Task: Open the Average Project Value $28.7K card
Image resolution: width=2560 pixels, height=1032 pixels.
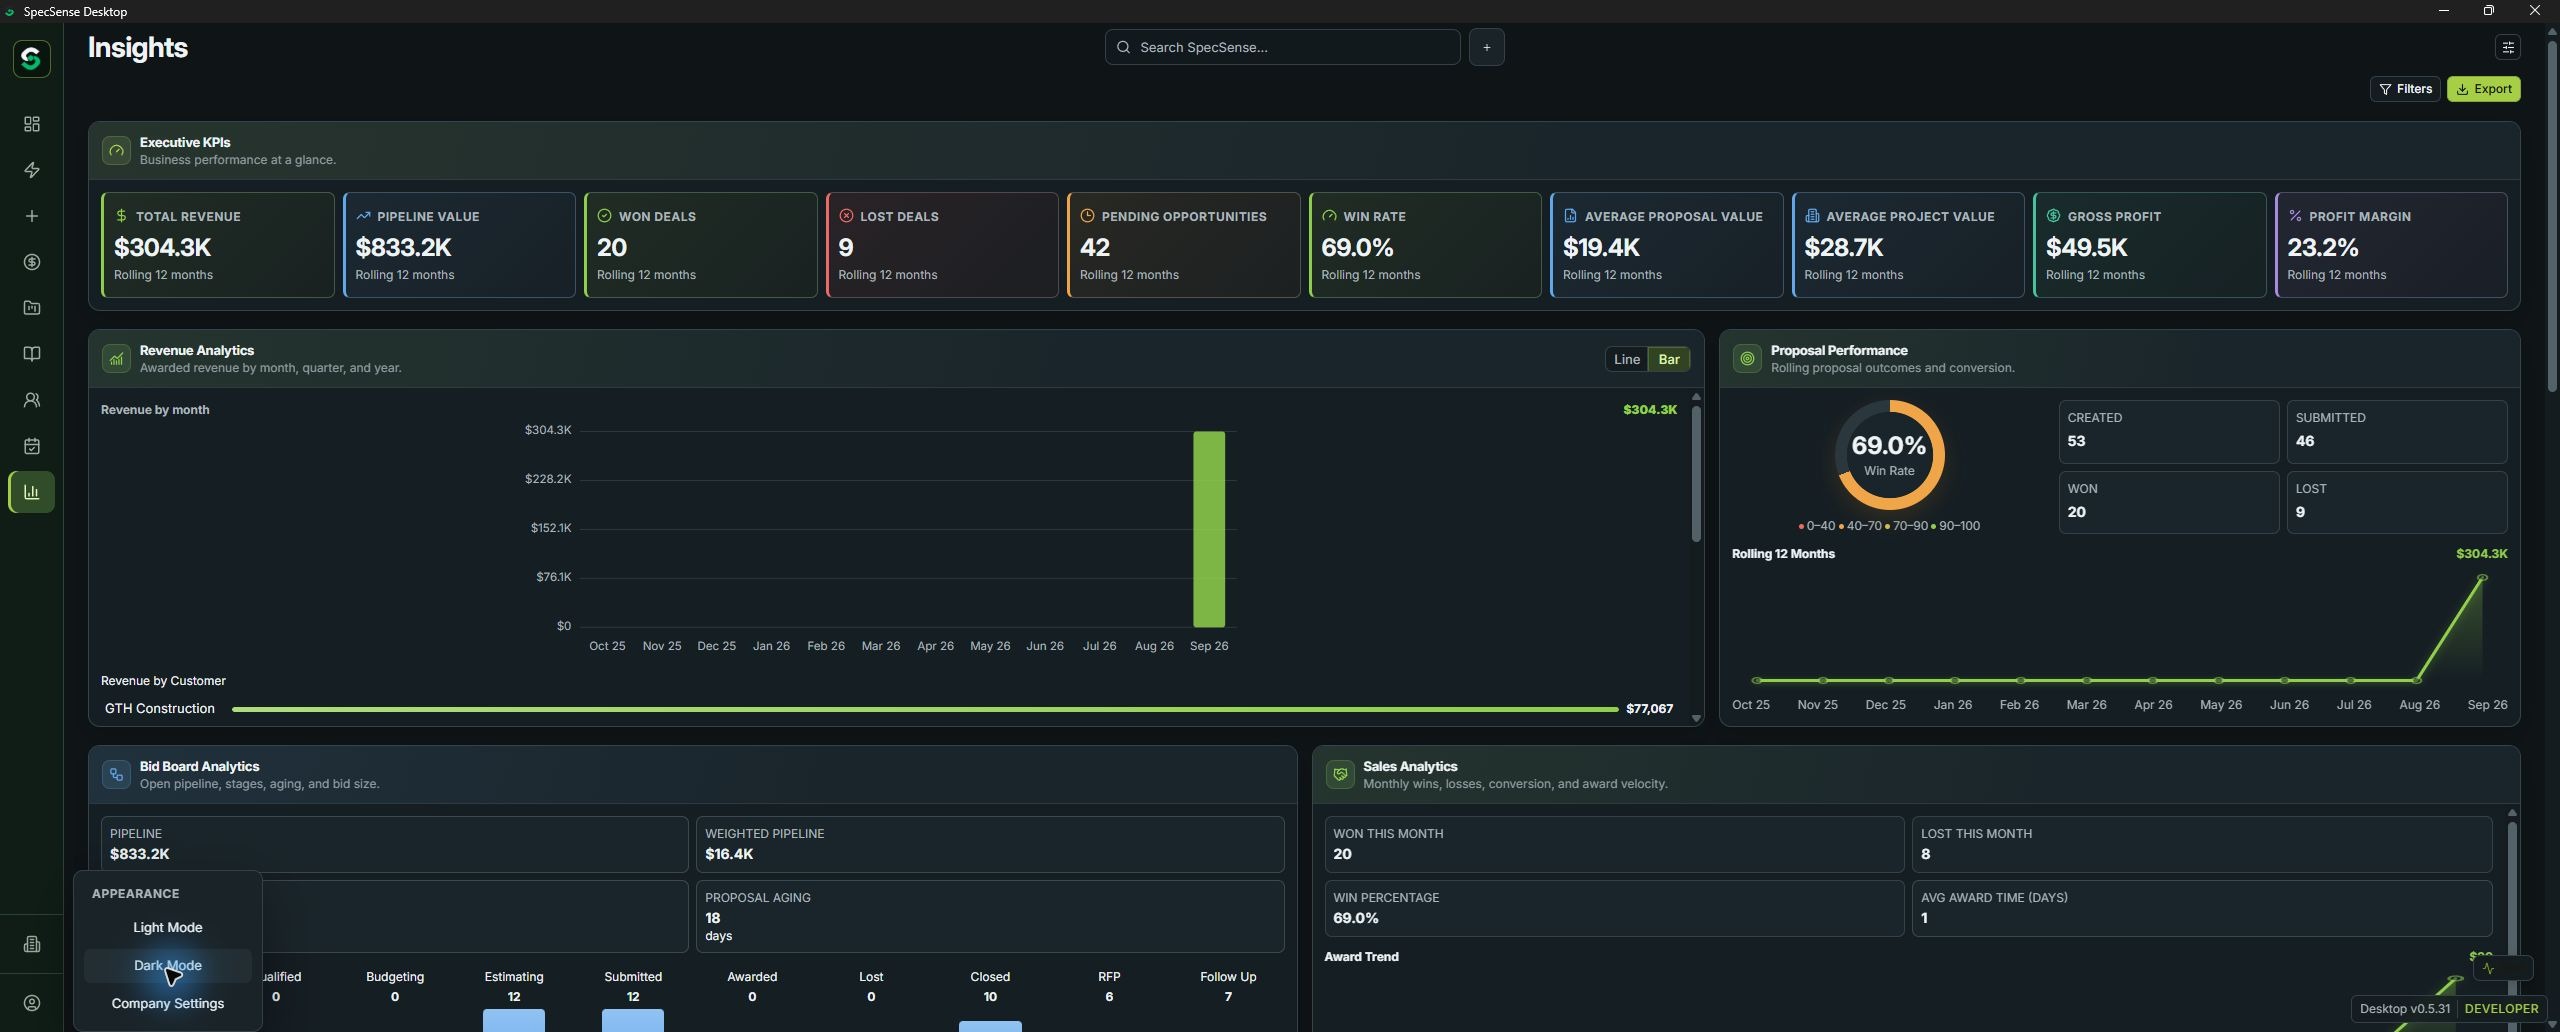Action: (x=1908, y=245)
